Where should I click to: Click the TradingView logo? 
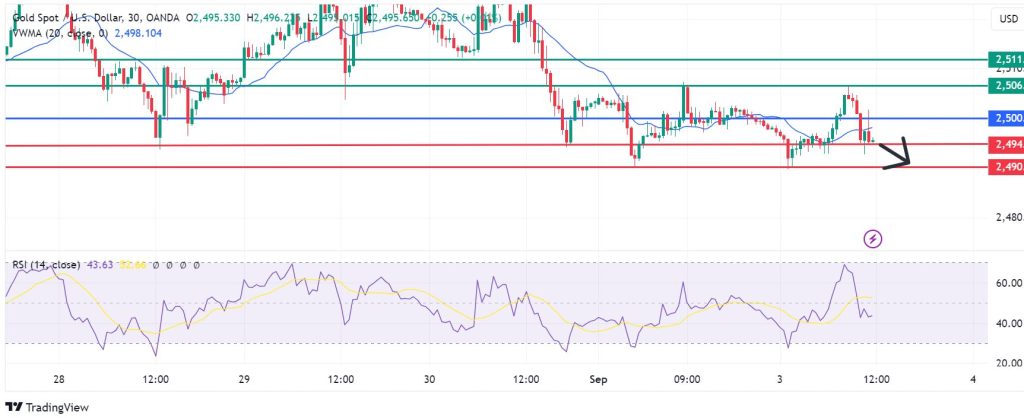[x=47, y=408]
